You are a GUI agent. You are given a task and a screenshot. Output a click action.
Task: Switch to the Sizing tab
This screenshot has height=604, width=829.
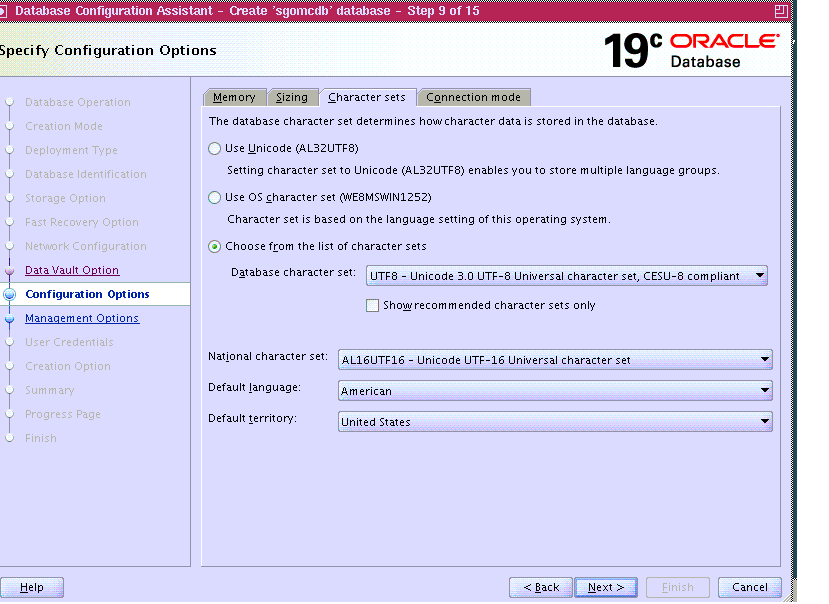(x=292, y=97)
